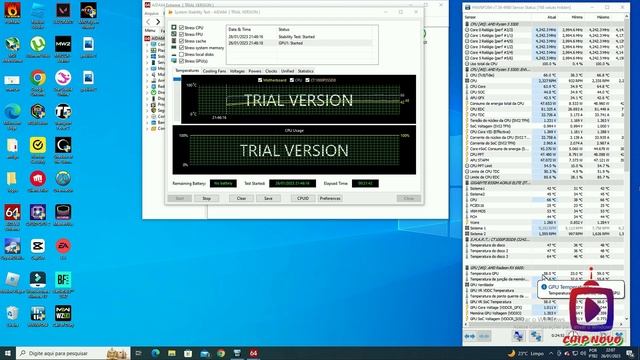Click the Clear button

241,198
